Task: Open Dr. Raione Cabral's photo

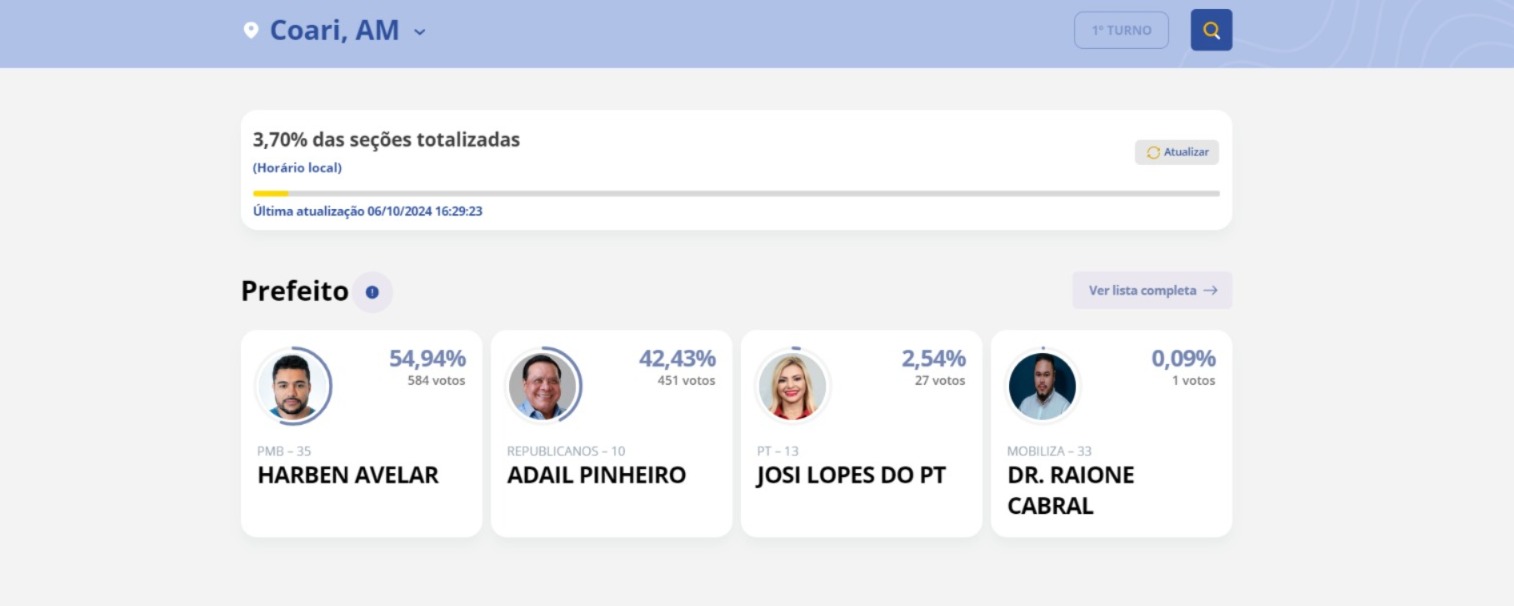Action: point(1042,386)
